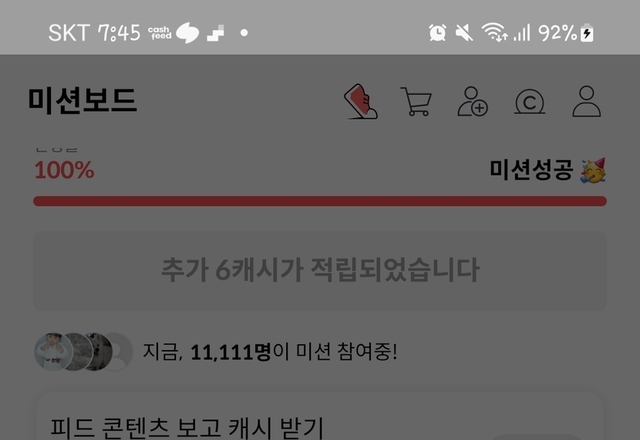
Task: Tap the battery charging indicator
Action: point(587,33)
